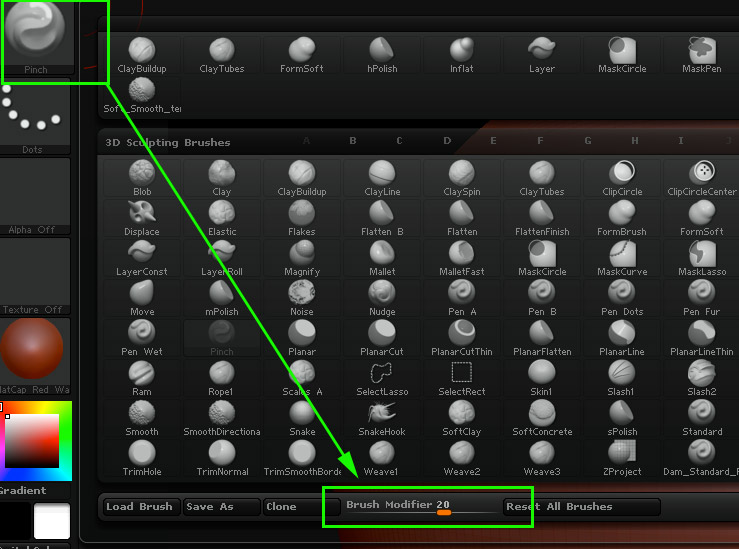This screenshot has height=549, width=739.
Task: Select the MalletFast brush
Action: click(x=461, y=258)
